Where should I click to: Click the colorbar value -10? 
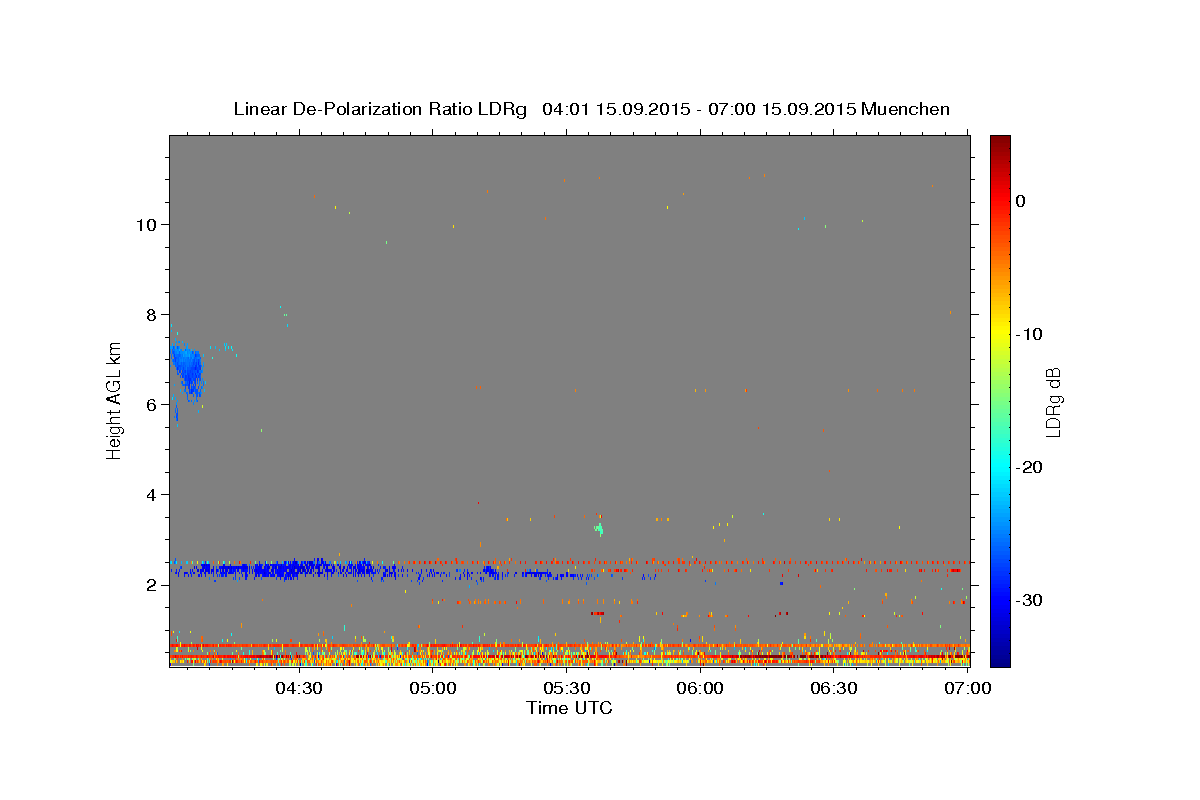[x=1028, y=334]
